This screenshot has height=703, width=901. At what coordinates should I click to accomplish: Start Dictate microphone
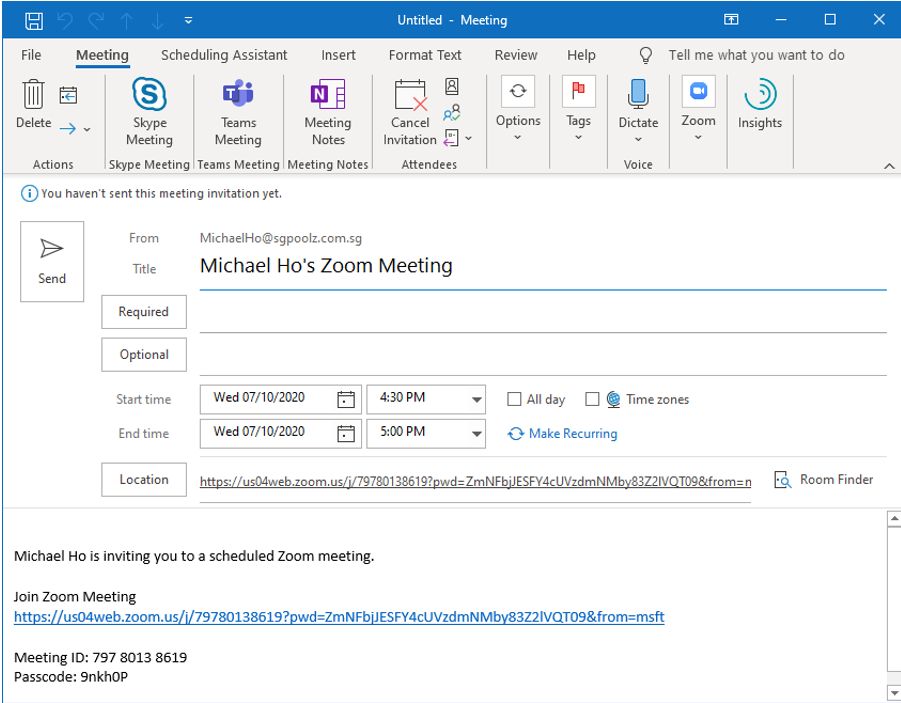[638, 110]
